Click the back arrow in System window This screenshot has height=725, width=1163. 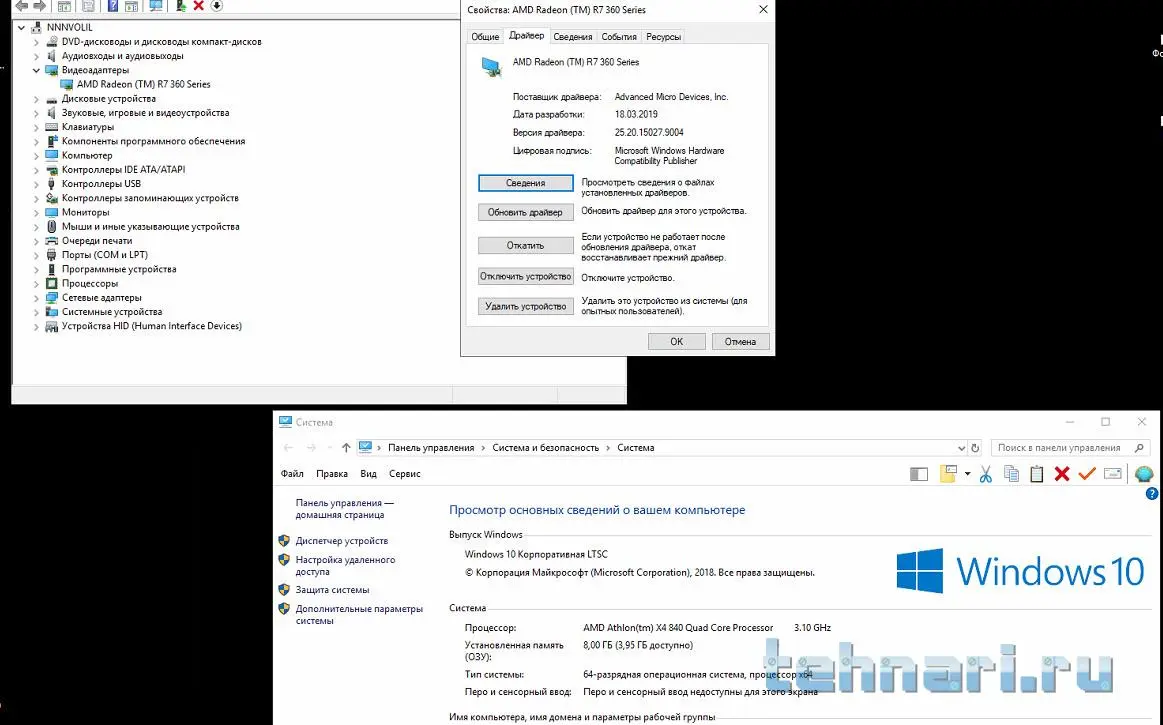tap(289, 448)
